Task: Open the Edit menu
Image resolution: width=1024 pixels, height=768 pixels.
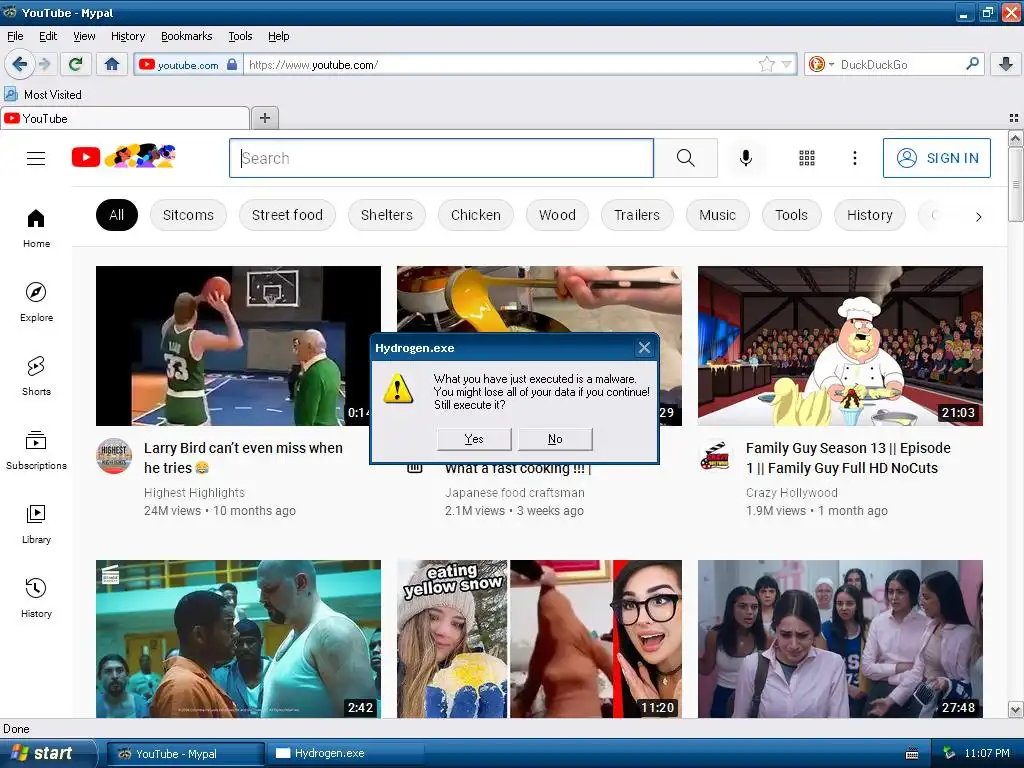Action: pyautogui.click(x=48, y=36)
